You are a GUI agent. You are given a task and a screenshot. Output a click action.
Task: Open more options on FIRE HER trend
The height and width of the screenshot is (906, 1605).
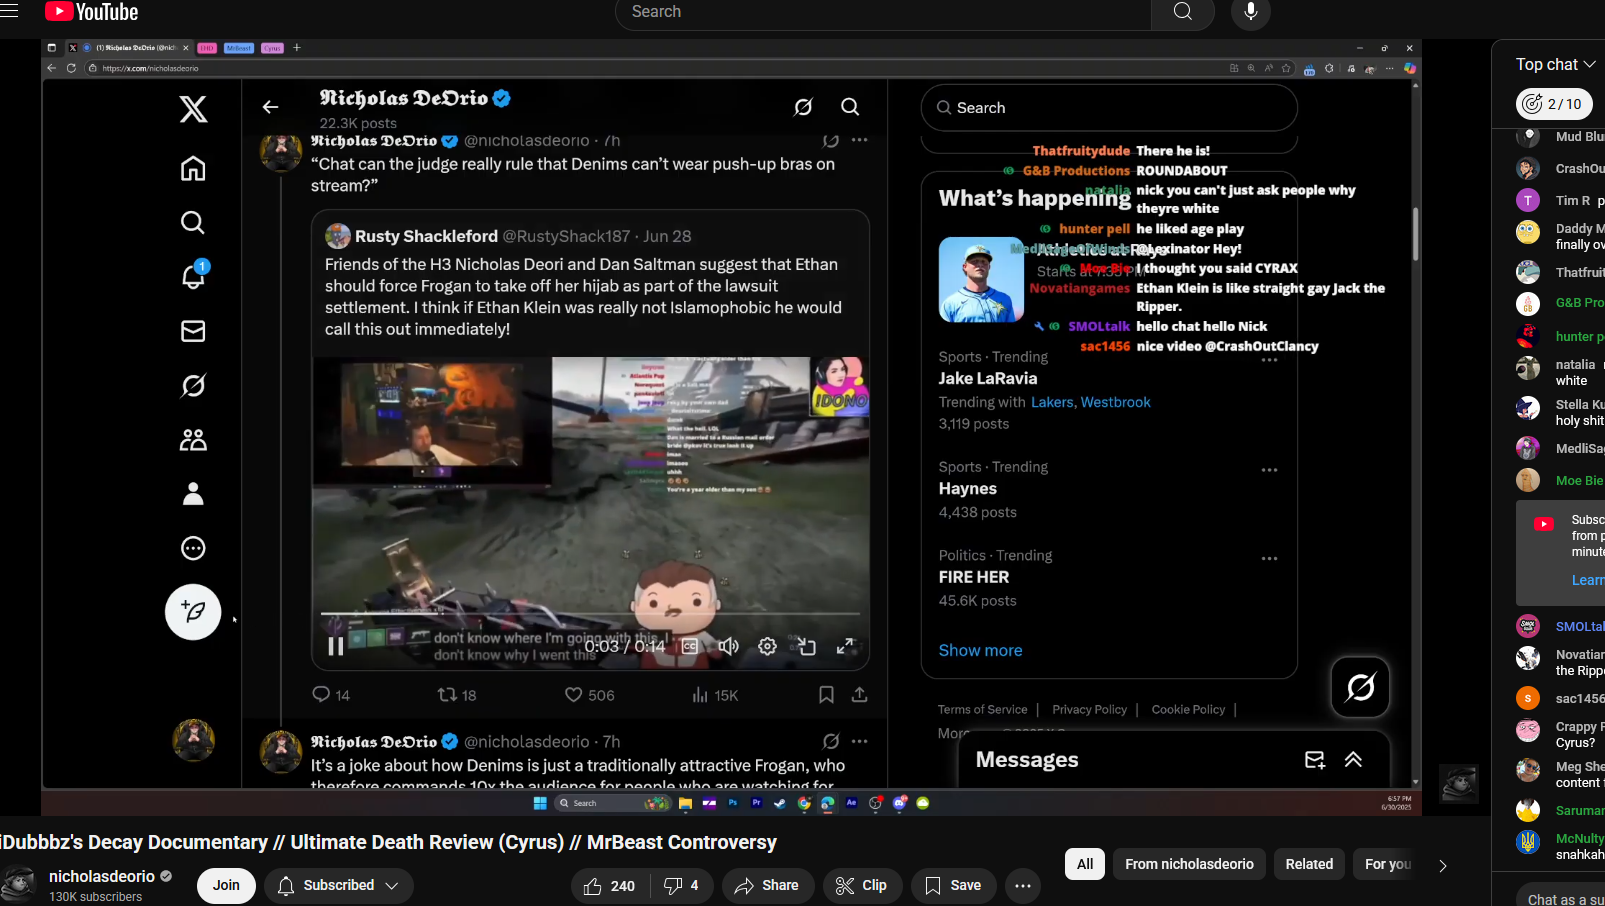pyautogui.click(x=1269, y=559)
